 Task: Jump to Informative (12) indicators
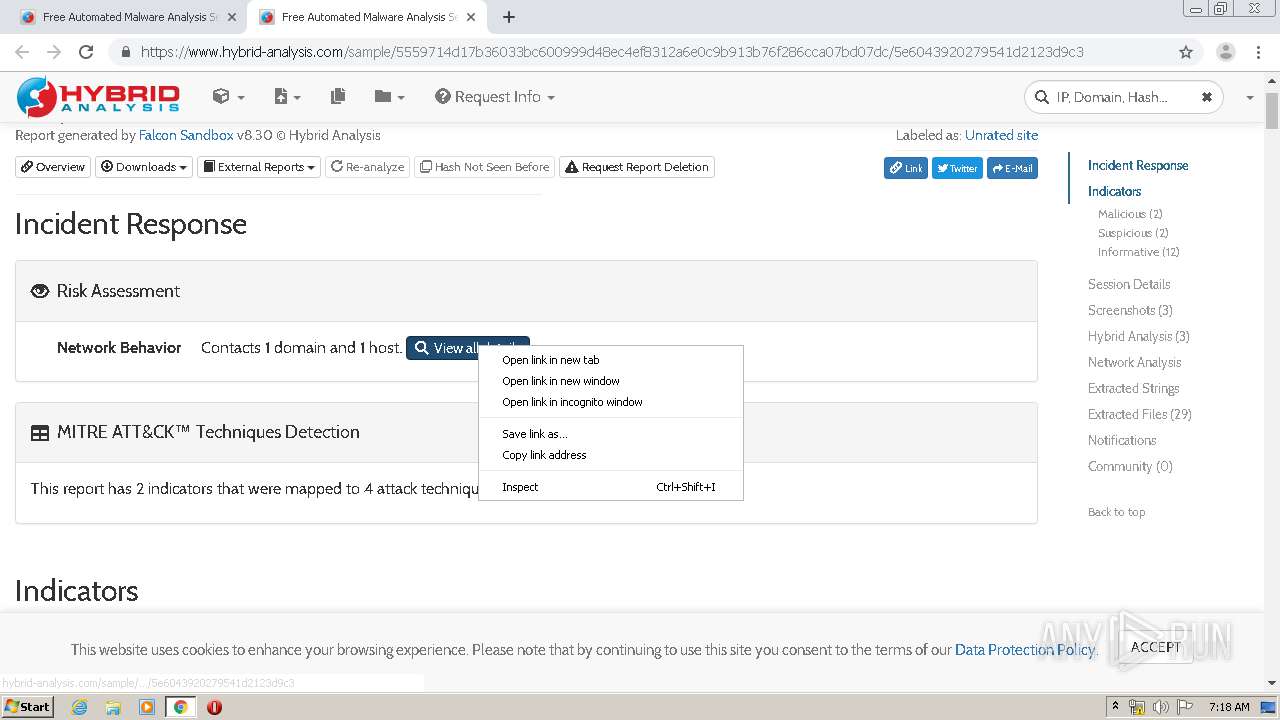coord(1139,252)
